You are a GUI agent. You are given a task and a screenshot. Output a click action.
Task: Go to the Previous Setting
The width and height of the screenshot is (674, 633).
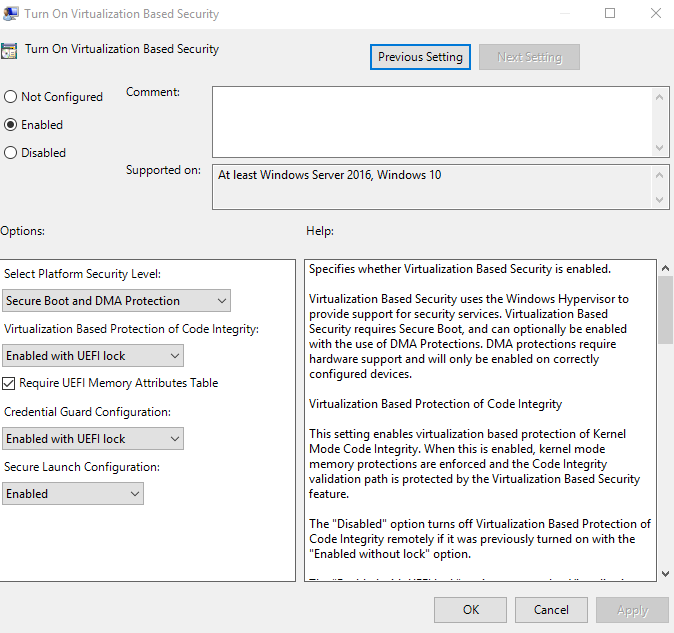point(420,57)
